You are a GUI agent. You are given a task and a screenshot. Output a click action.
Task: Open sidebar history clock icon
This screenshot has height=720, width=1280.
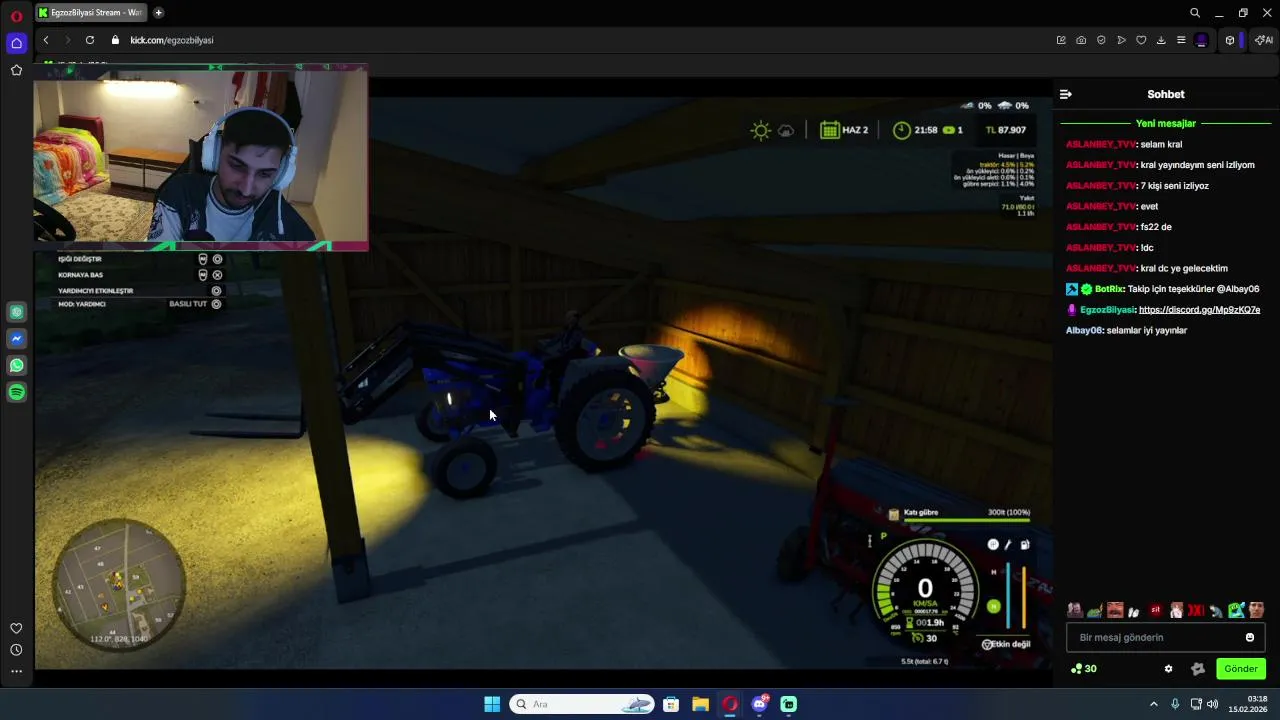pyautogui.click(x=16, y=650)
